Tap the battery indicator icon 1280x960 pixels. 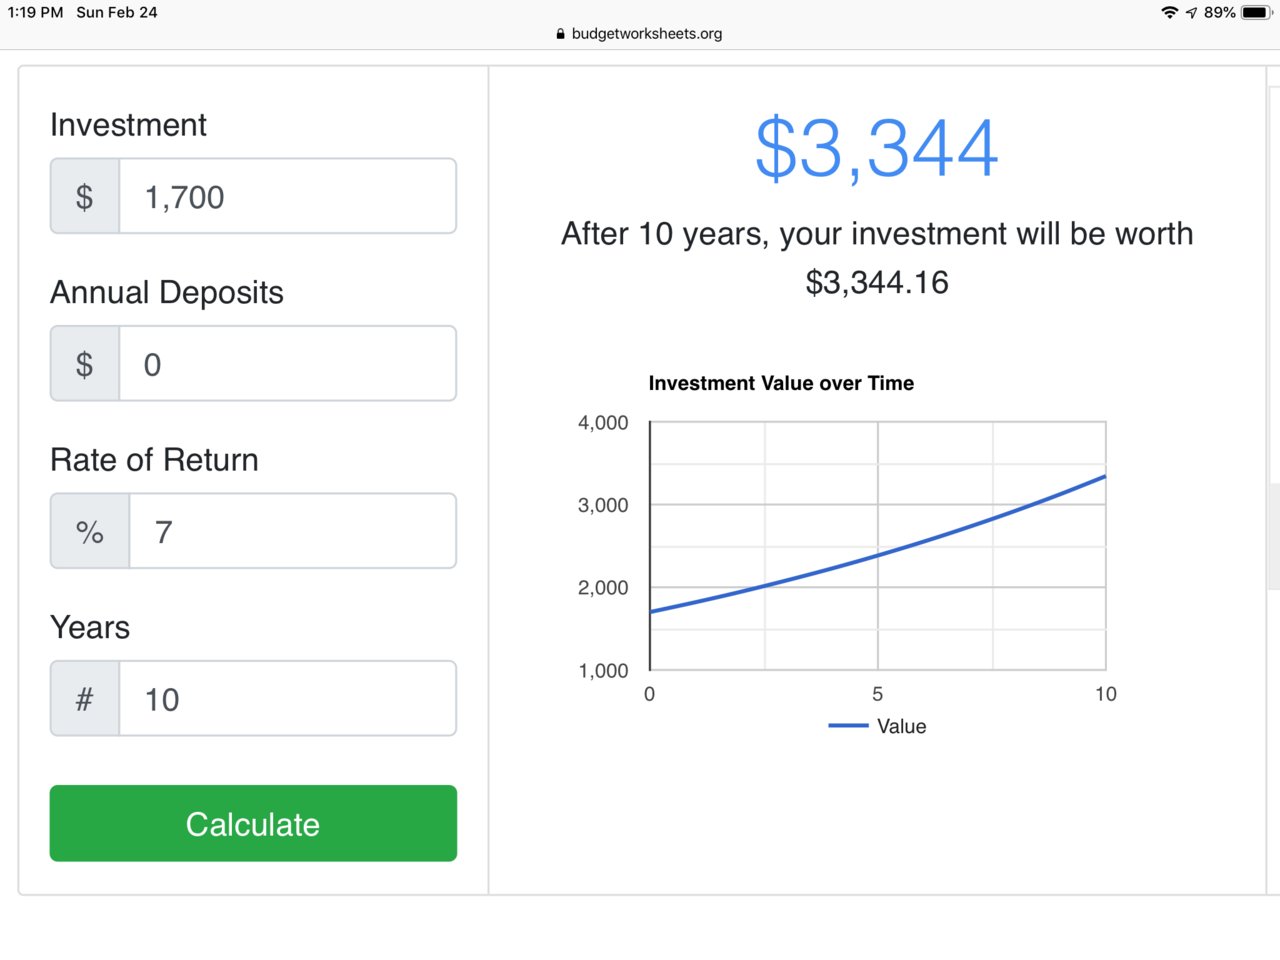pos(1255,13)
